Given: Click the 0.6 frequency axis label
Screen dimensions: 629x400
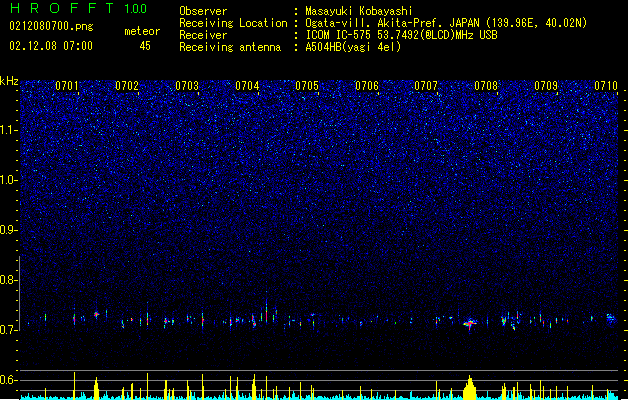Looking at the screenshot, I should [9, 380].
